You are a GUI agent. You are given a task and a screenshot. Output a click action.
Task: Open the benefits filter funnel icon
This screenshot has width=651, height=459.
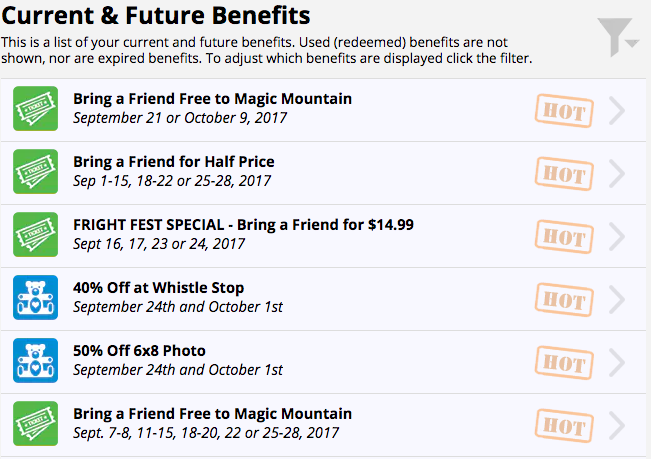coord(614,37)
